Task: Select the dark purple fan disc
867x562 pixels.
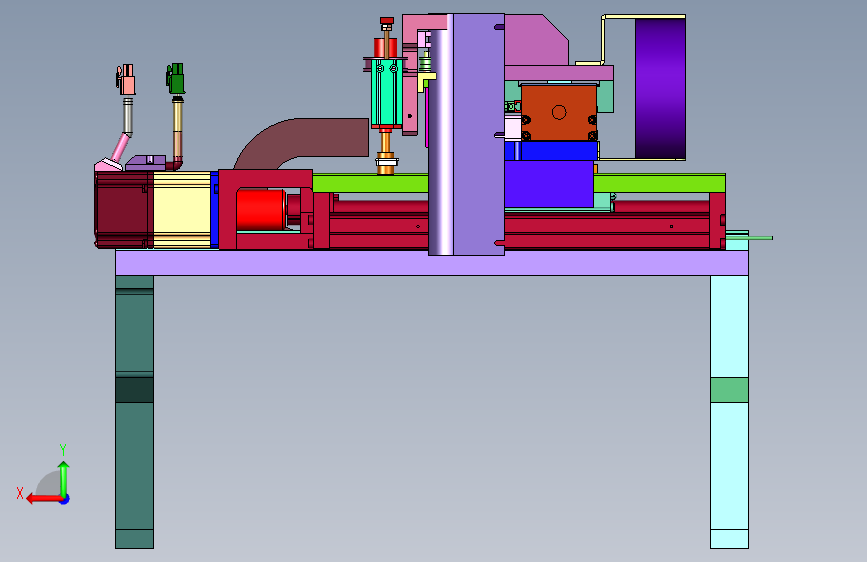Action: (660, 89)
